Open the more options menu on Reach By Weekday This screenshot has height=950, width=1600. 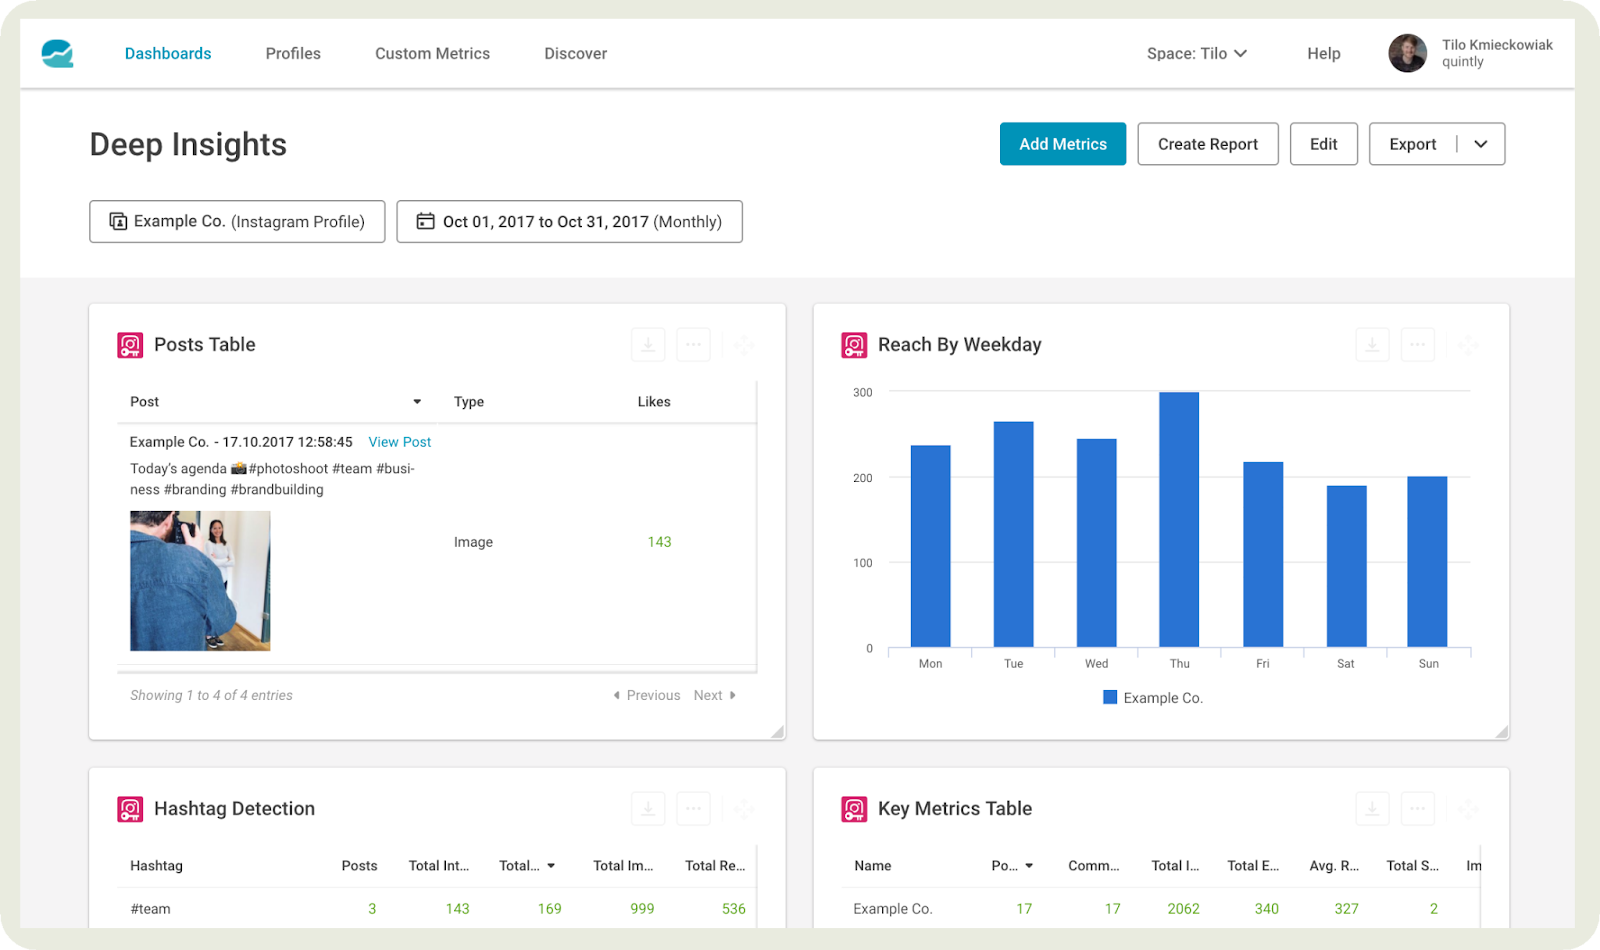tap(1417, 344)
